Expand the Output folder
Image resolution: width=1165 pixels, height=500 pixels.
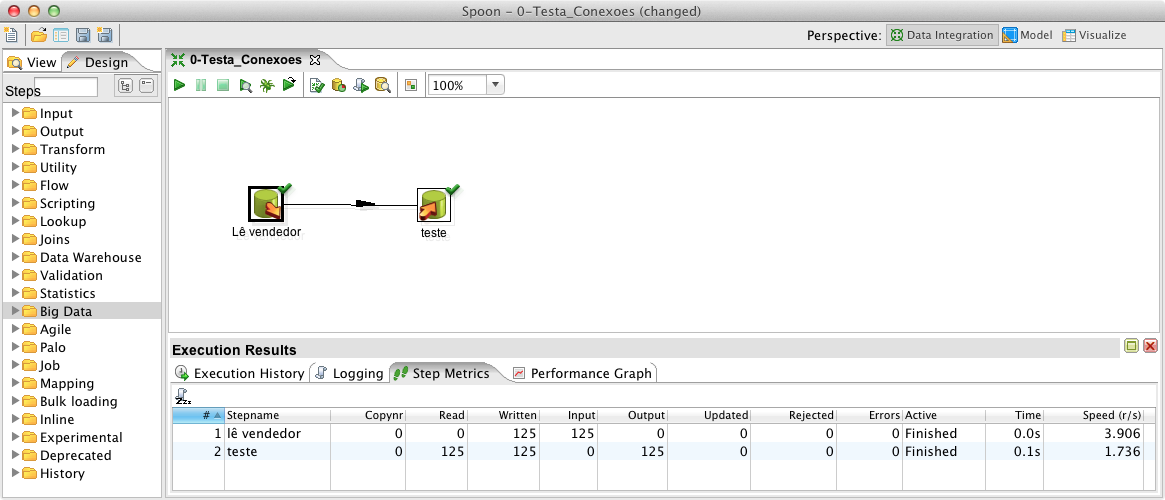click(x=16, y=131)
